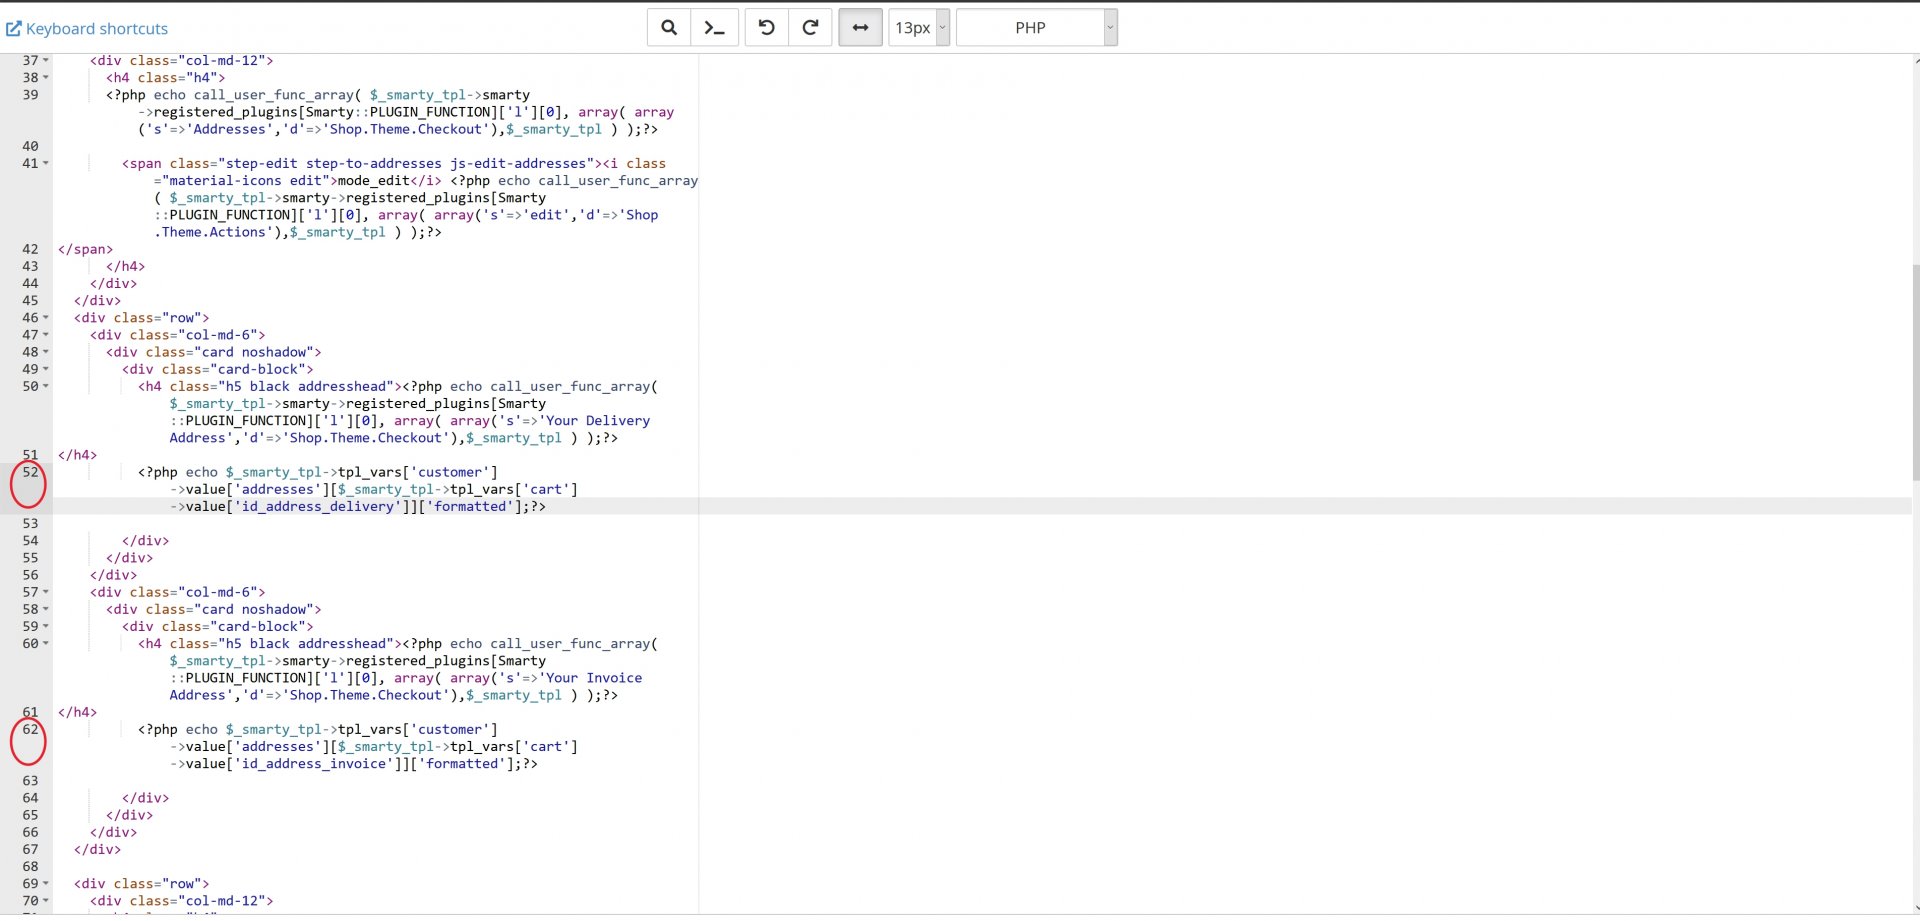Collapse the code fold at line 49
This screenshot has height=921, width=1920.
pos(46,369)
